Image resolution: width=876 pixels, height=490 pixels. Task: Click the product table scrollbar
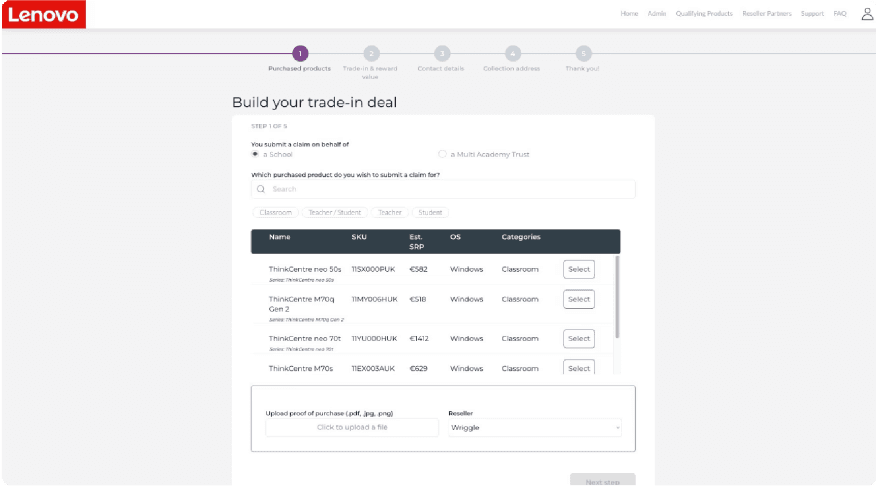click(617, 297)
